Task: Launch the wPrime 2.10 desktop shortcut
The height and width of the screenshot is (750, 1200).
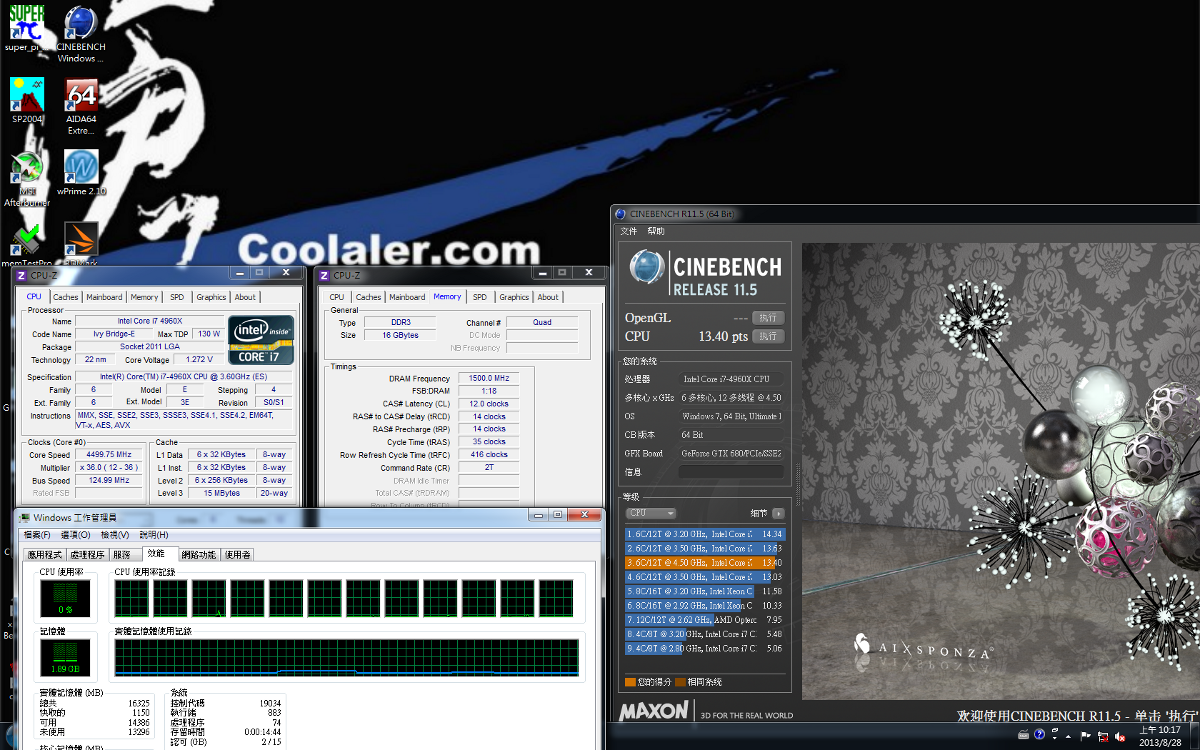Action: pyautogui.click(x=81, y=172)
